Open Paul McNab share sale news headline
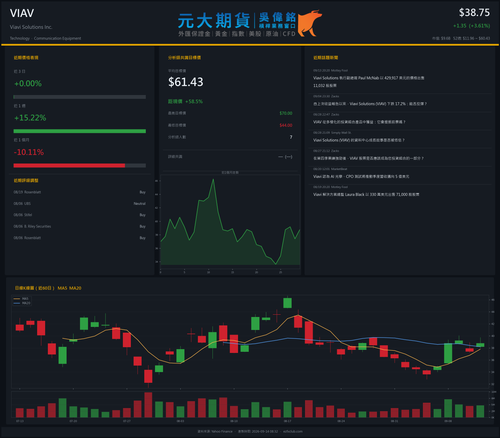500x438 pixels. pyautogui.click(x=369, y=82)
